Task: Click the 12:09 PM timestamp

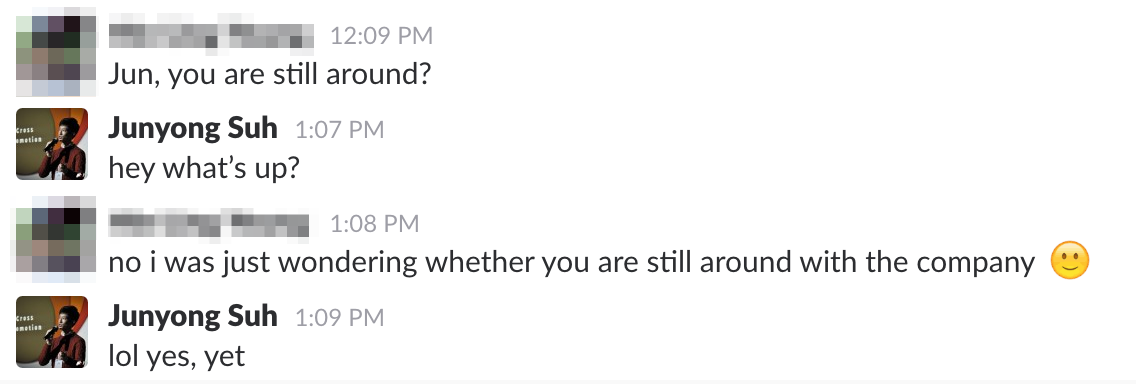Action: pyautogui.click(x=382, y=36)
